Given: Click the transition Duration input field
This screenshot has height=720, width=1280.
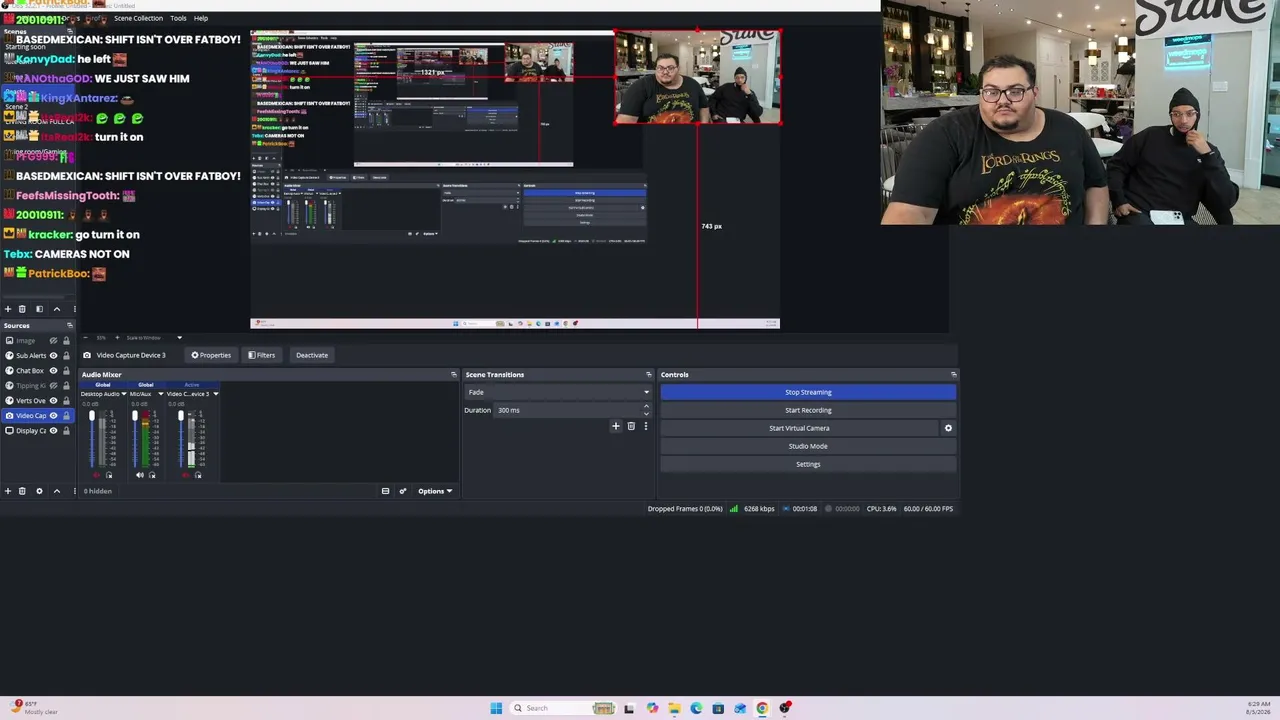Looking at the screenshot, I should 567,410.
